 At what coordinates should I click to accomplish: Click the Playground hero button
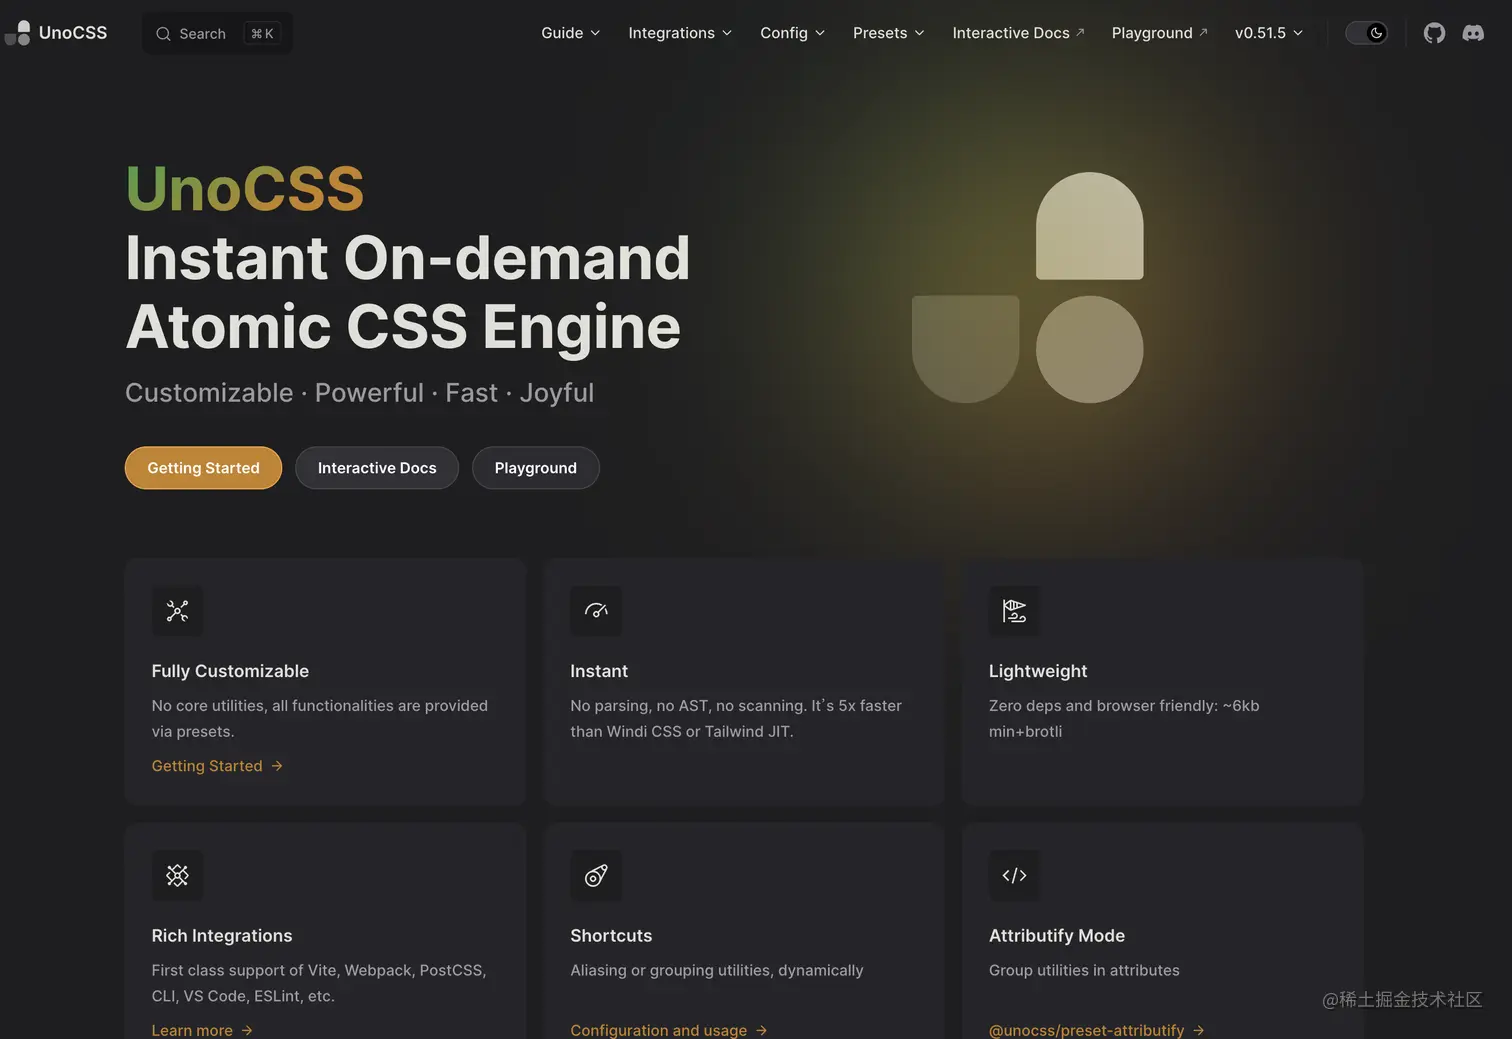[536, 468]
